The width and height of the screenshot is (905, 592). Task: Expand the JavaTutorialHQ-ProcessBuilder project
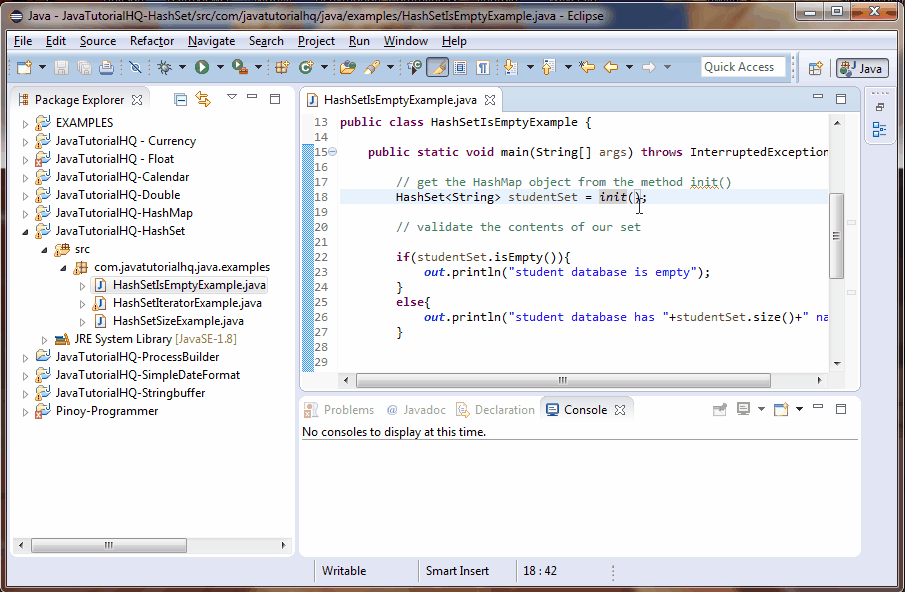click(x=23, y=357)
